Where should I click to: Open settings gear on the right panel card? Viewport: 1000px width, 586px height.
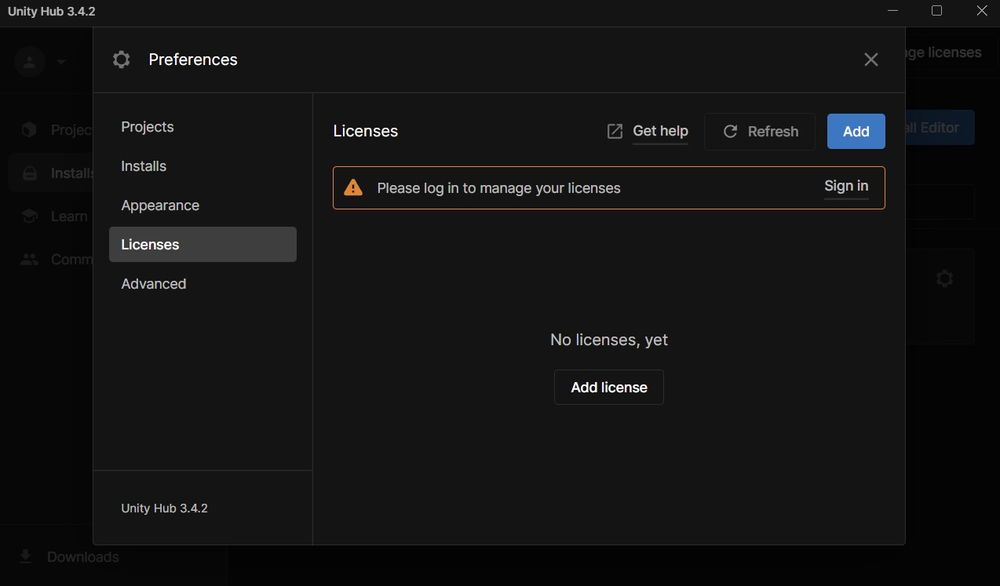pyautogui.click(x=944, y=278)
